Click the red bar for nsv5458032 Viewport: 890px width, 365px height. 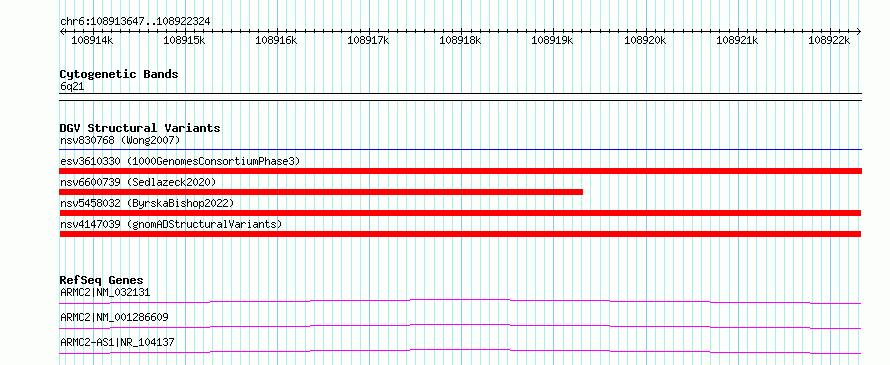click(x=460, y=213)
